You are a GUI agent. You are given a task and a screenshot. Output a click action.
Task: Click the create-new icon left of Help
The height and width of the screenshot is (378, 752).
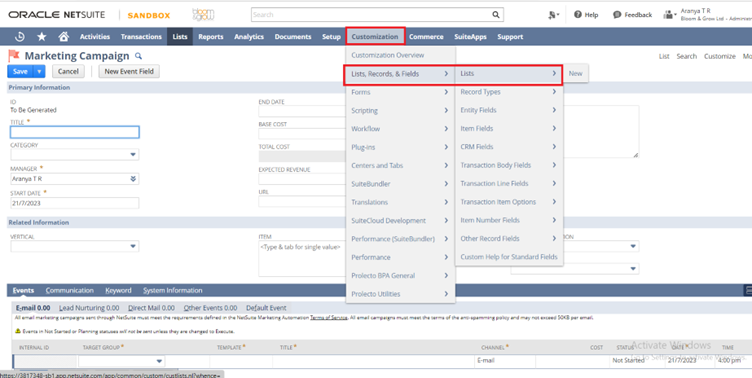553,15
